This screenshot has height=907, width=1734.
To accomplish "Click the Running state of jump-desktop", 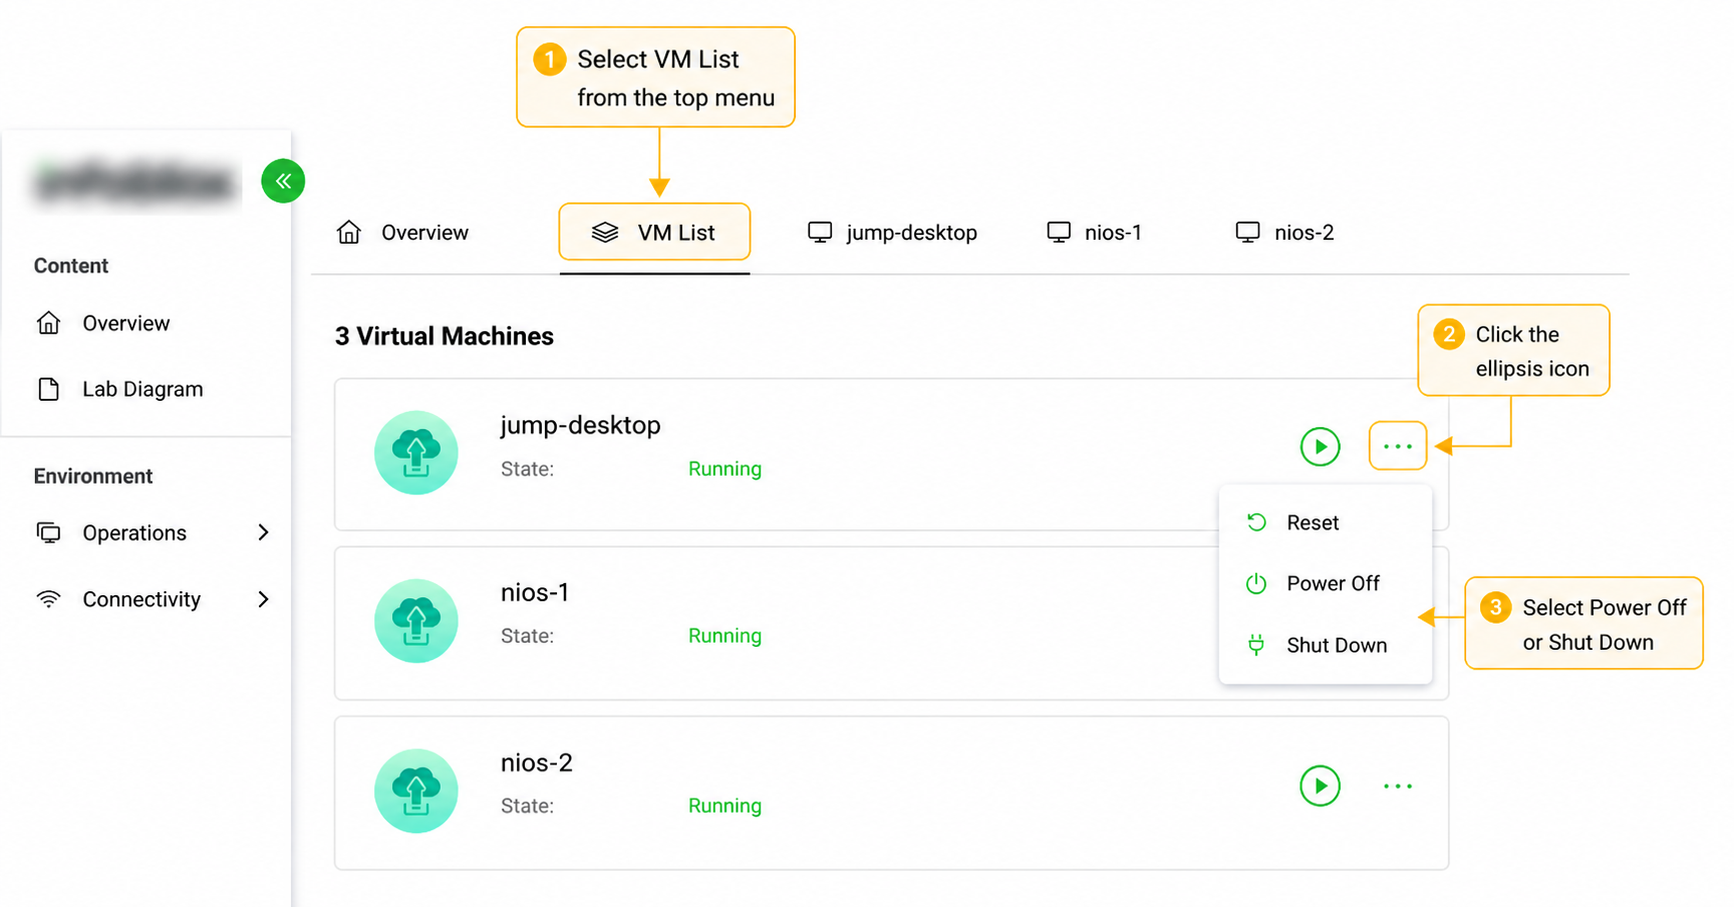I will click(x=725, y=469).
